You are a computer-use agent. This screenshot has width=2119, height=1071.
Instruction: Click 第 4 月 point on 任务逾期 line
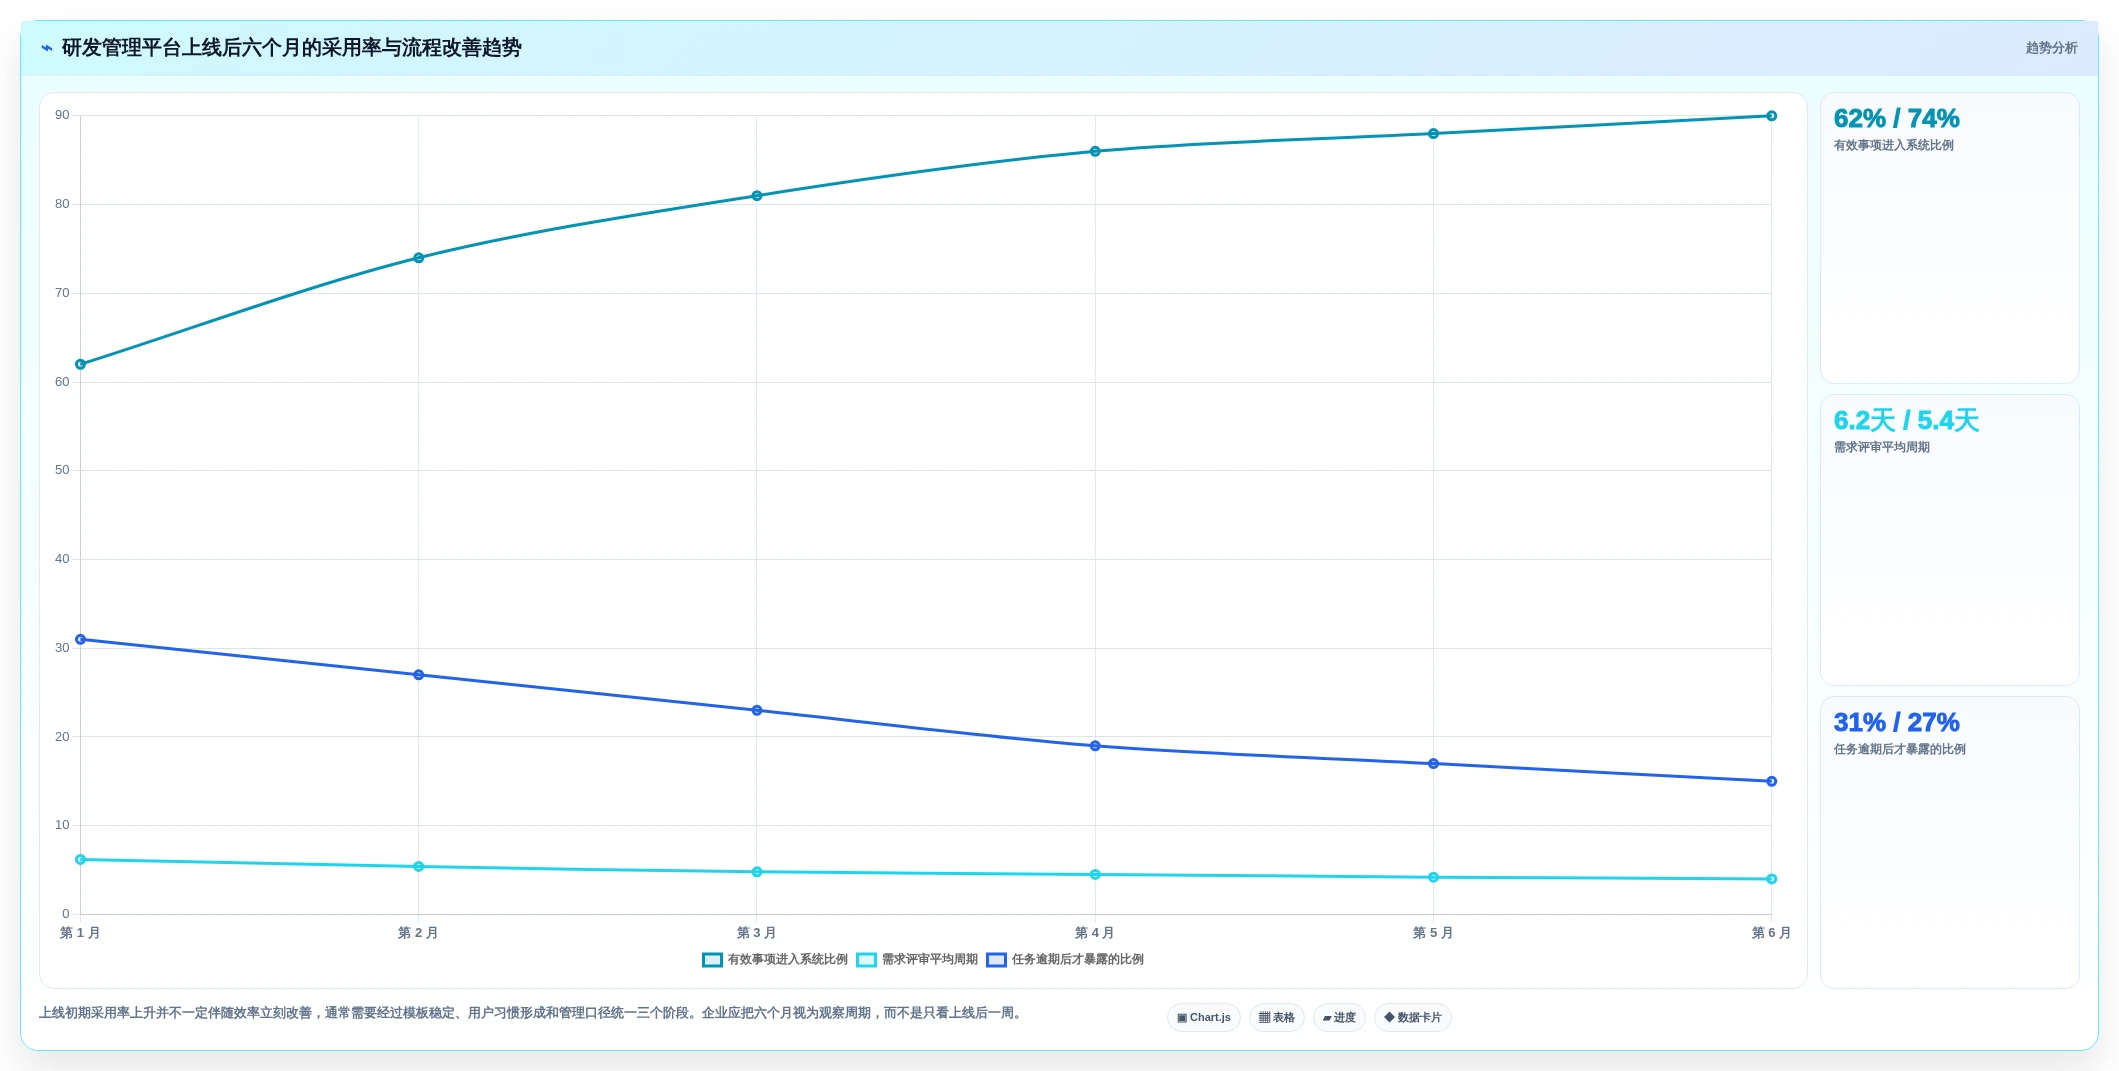point(1095,746)
